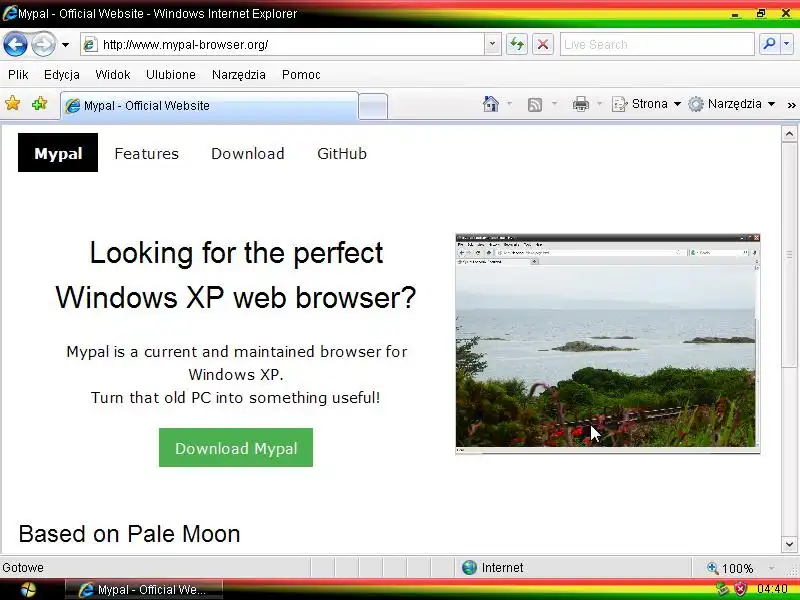Focus the Live Search box
The height and width of the screenshot is (600, 800).
[657, 45]
